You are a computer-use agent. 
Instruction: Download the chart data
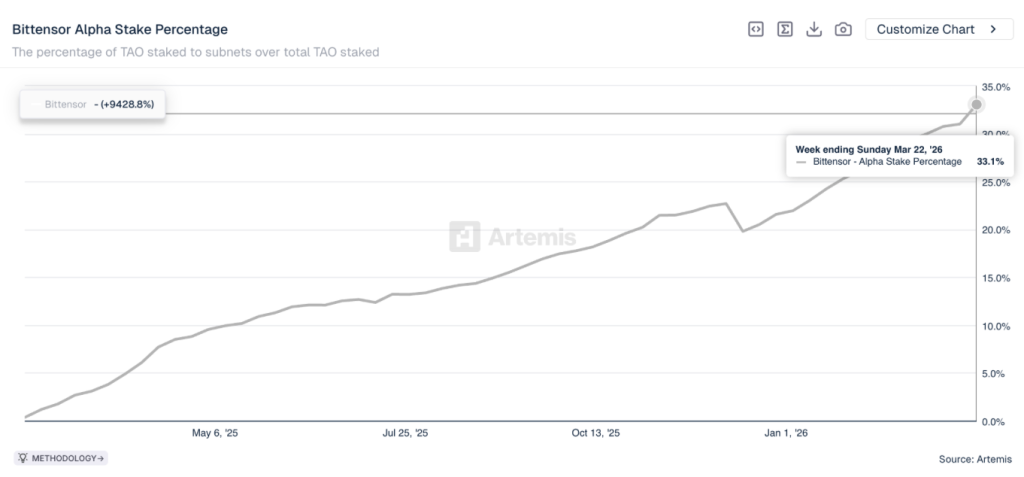click(x=814, y=29)
